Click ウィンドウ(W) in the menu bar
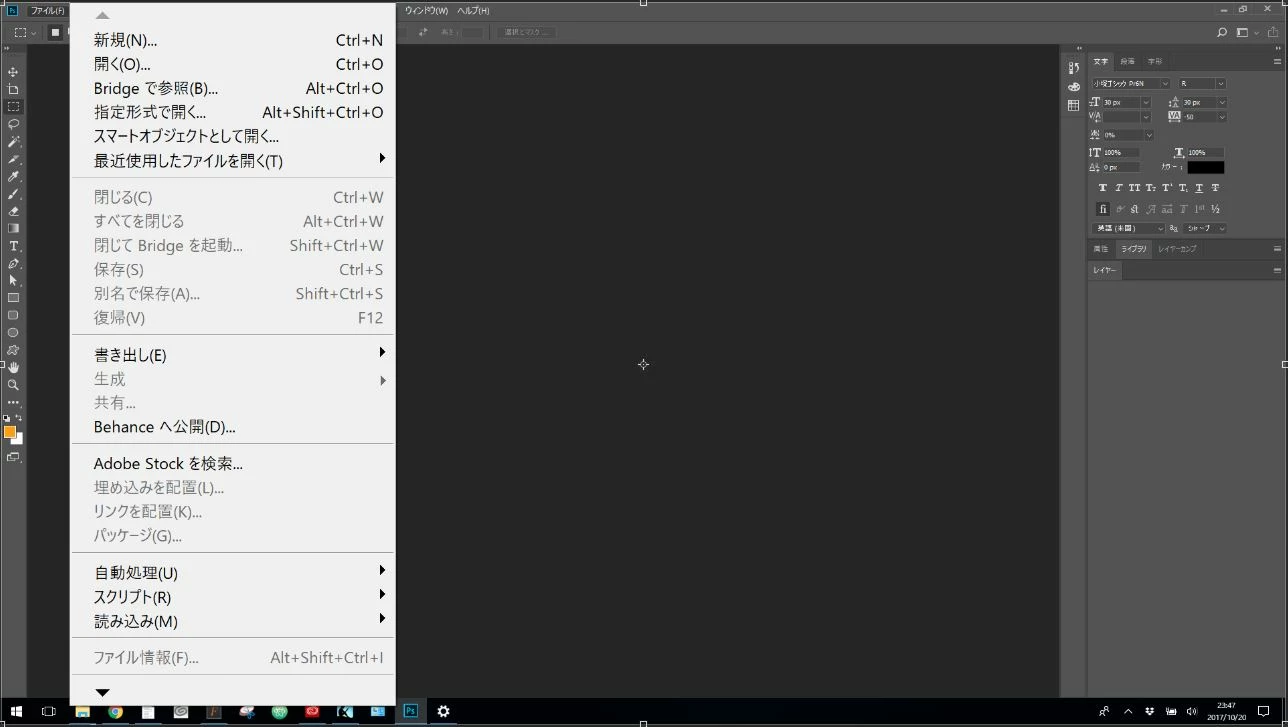Screen dimensions: 1288x727 (426, 10)
